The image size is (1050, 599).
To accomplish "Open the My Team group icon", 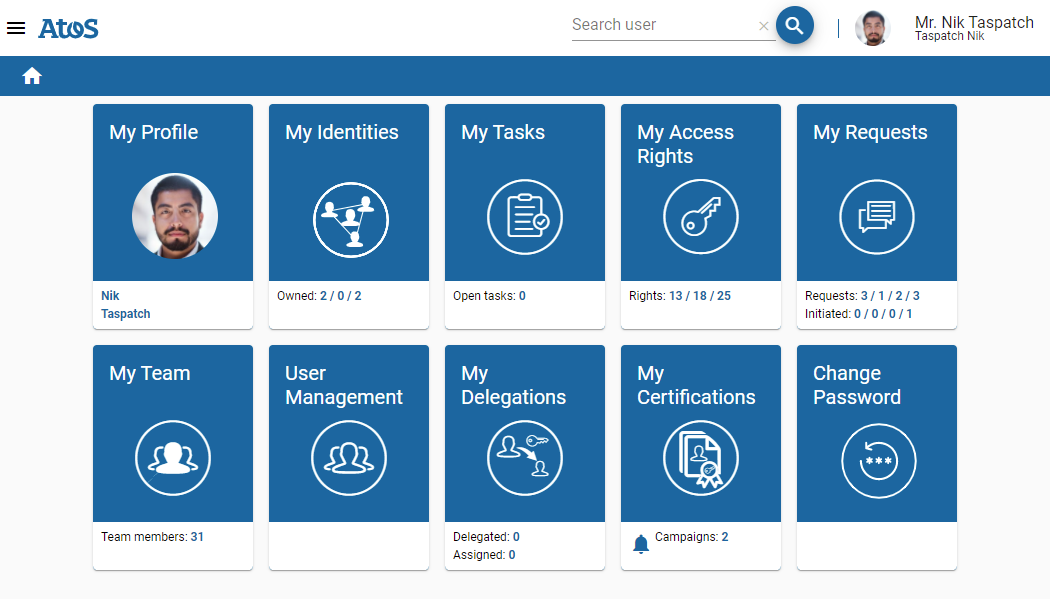I will pyautogui.click(x=172, y=458).
